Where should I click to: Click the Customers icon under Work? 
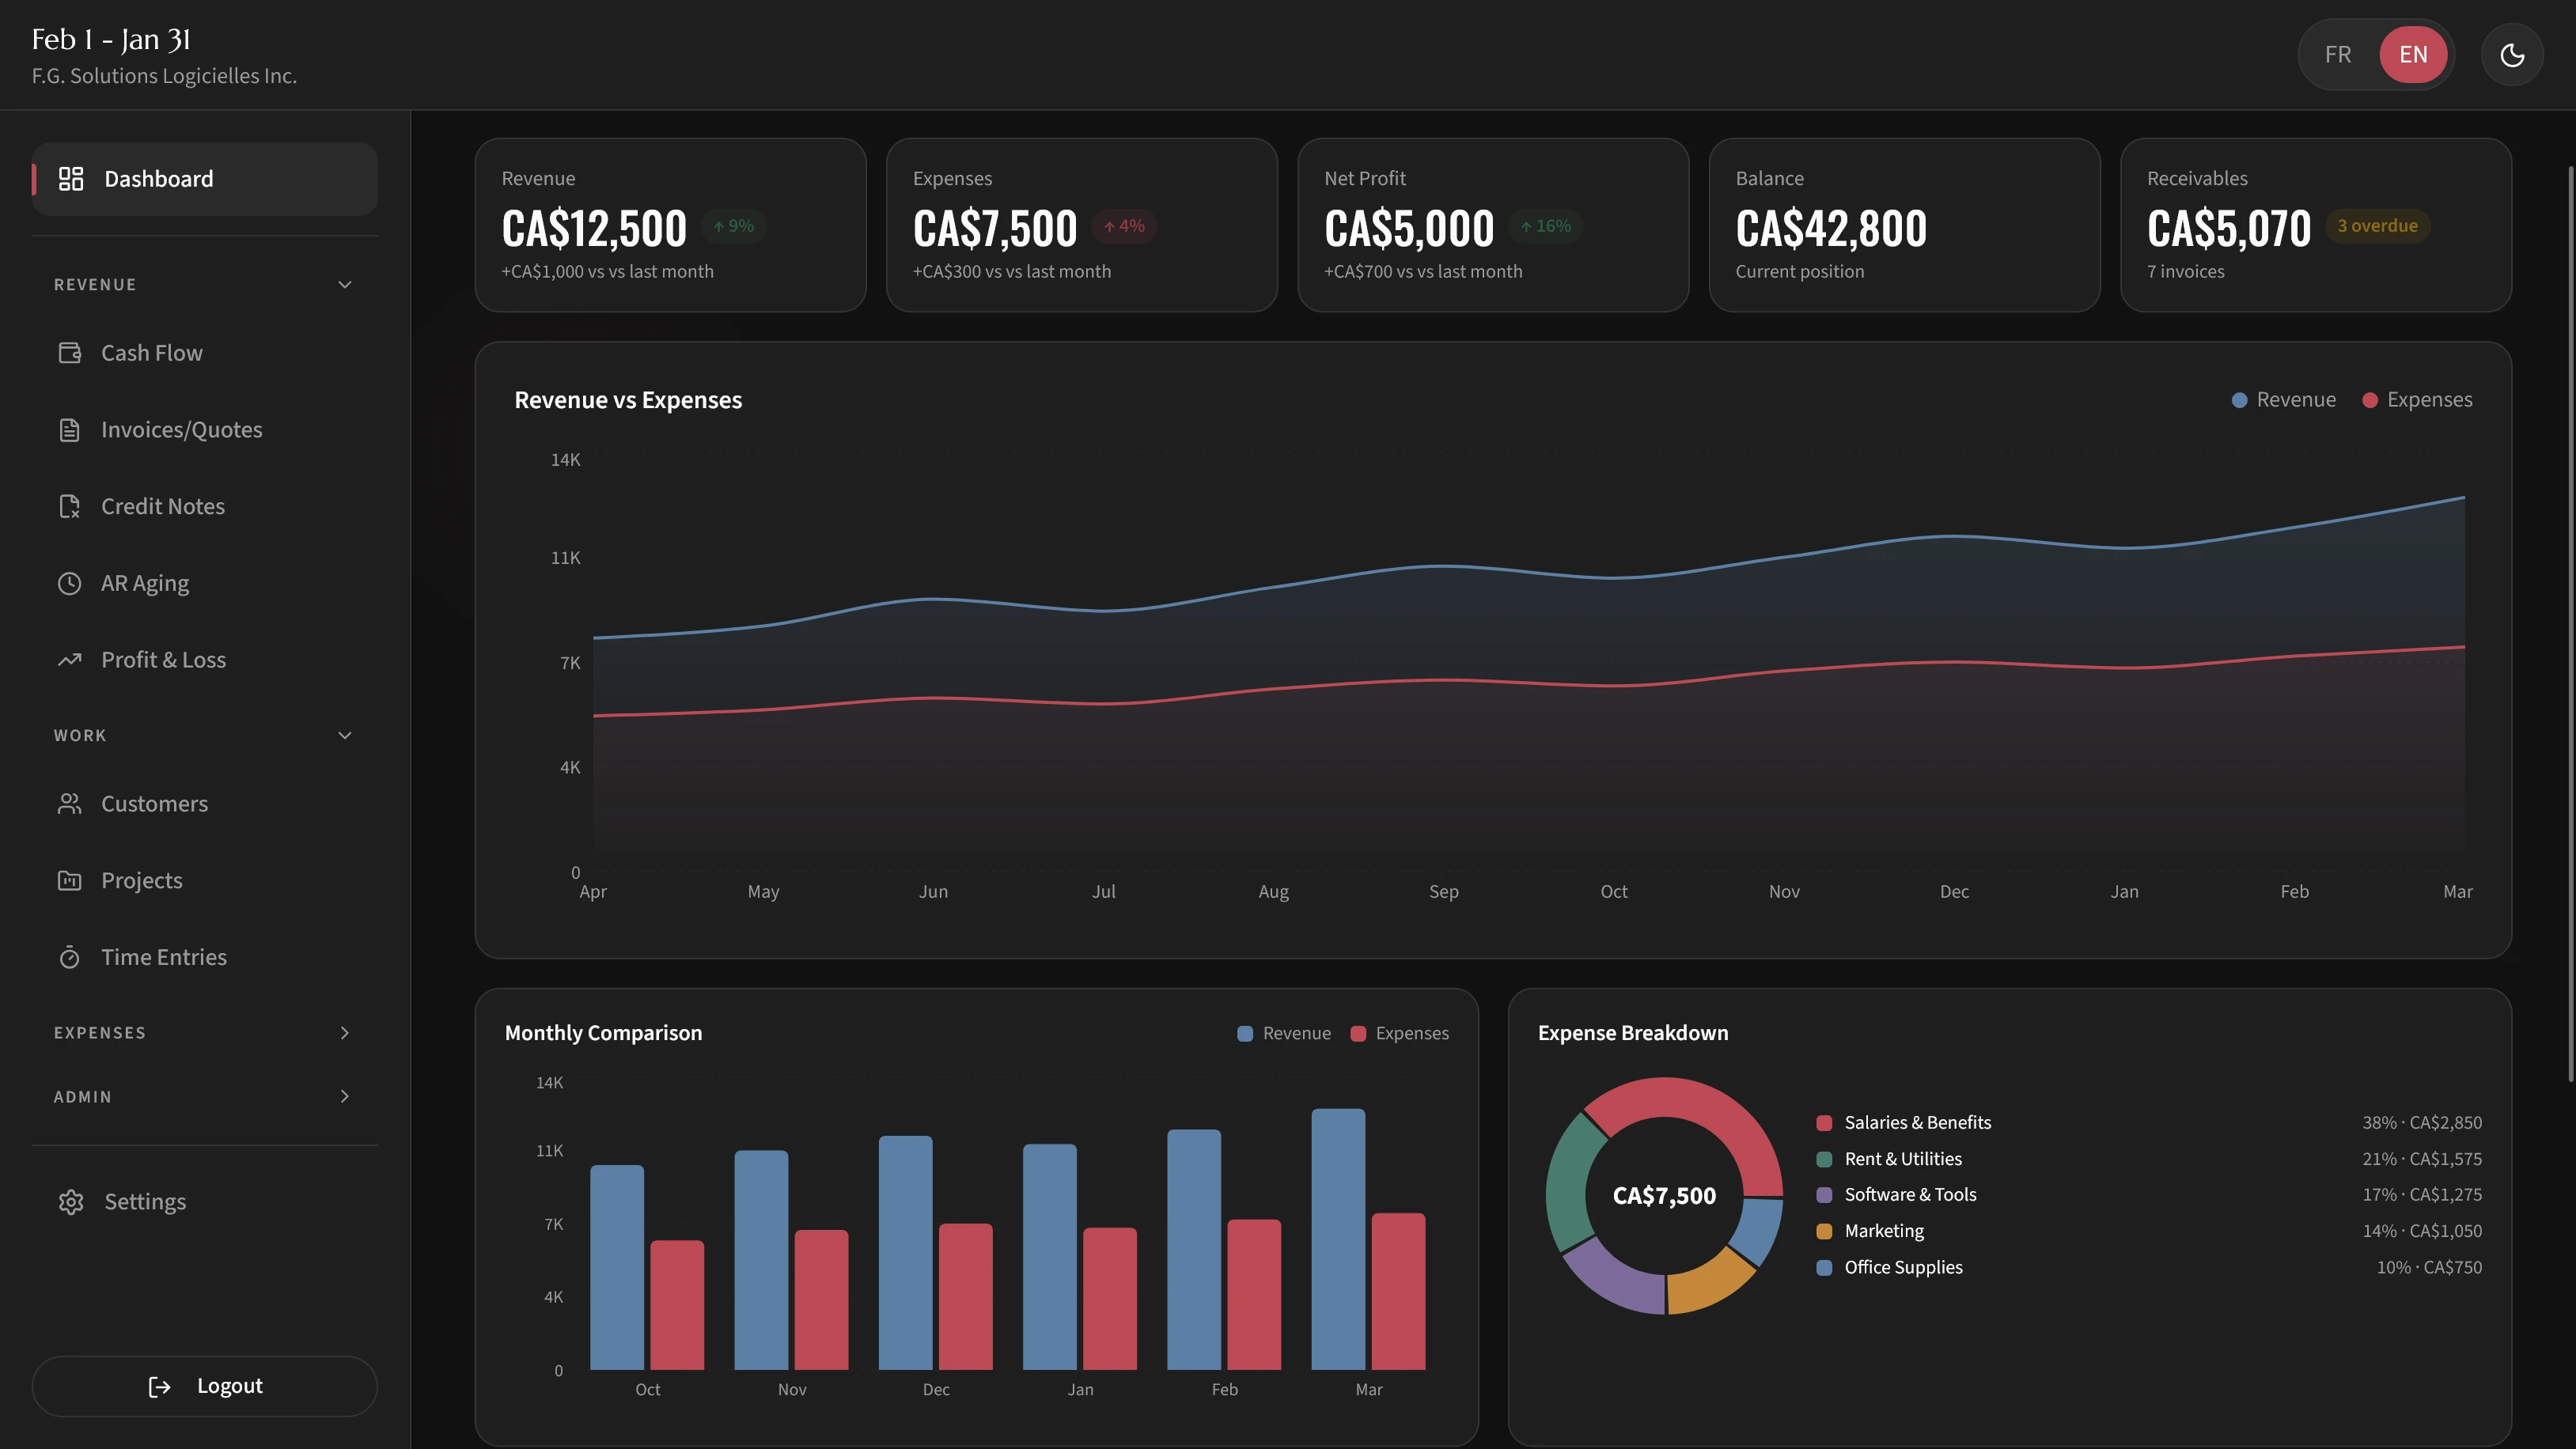click(x=69, y=803)
